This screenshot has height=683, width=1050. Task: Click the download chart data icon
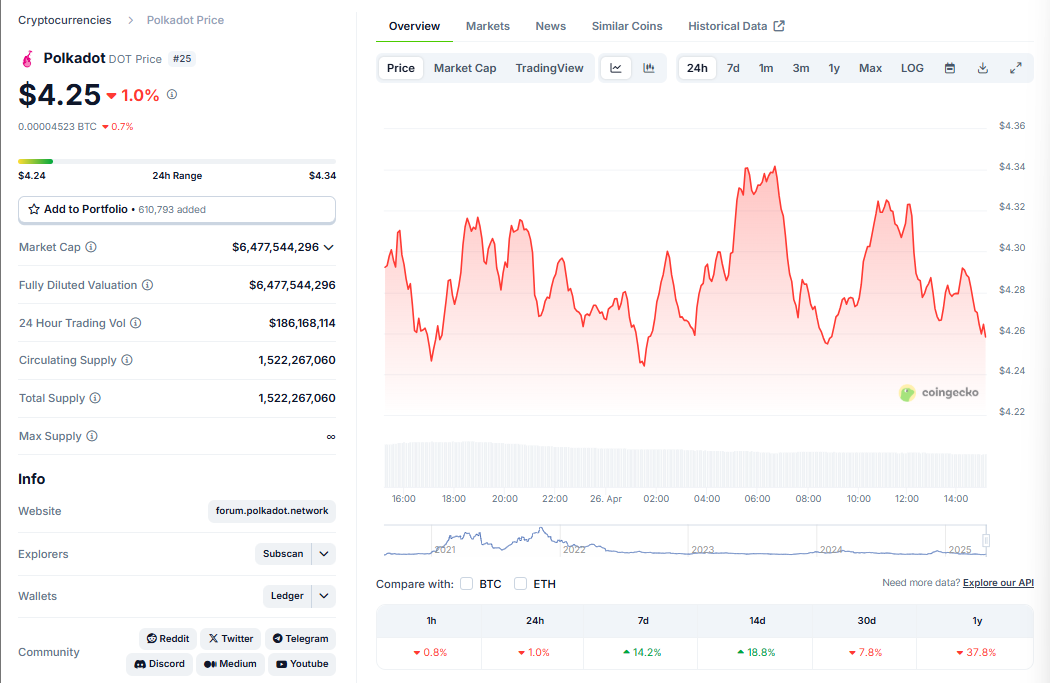[x=982, y=68]
